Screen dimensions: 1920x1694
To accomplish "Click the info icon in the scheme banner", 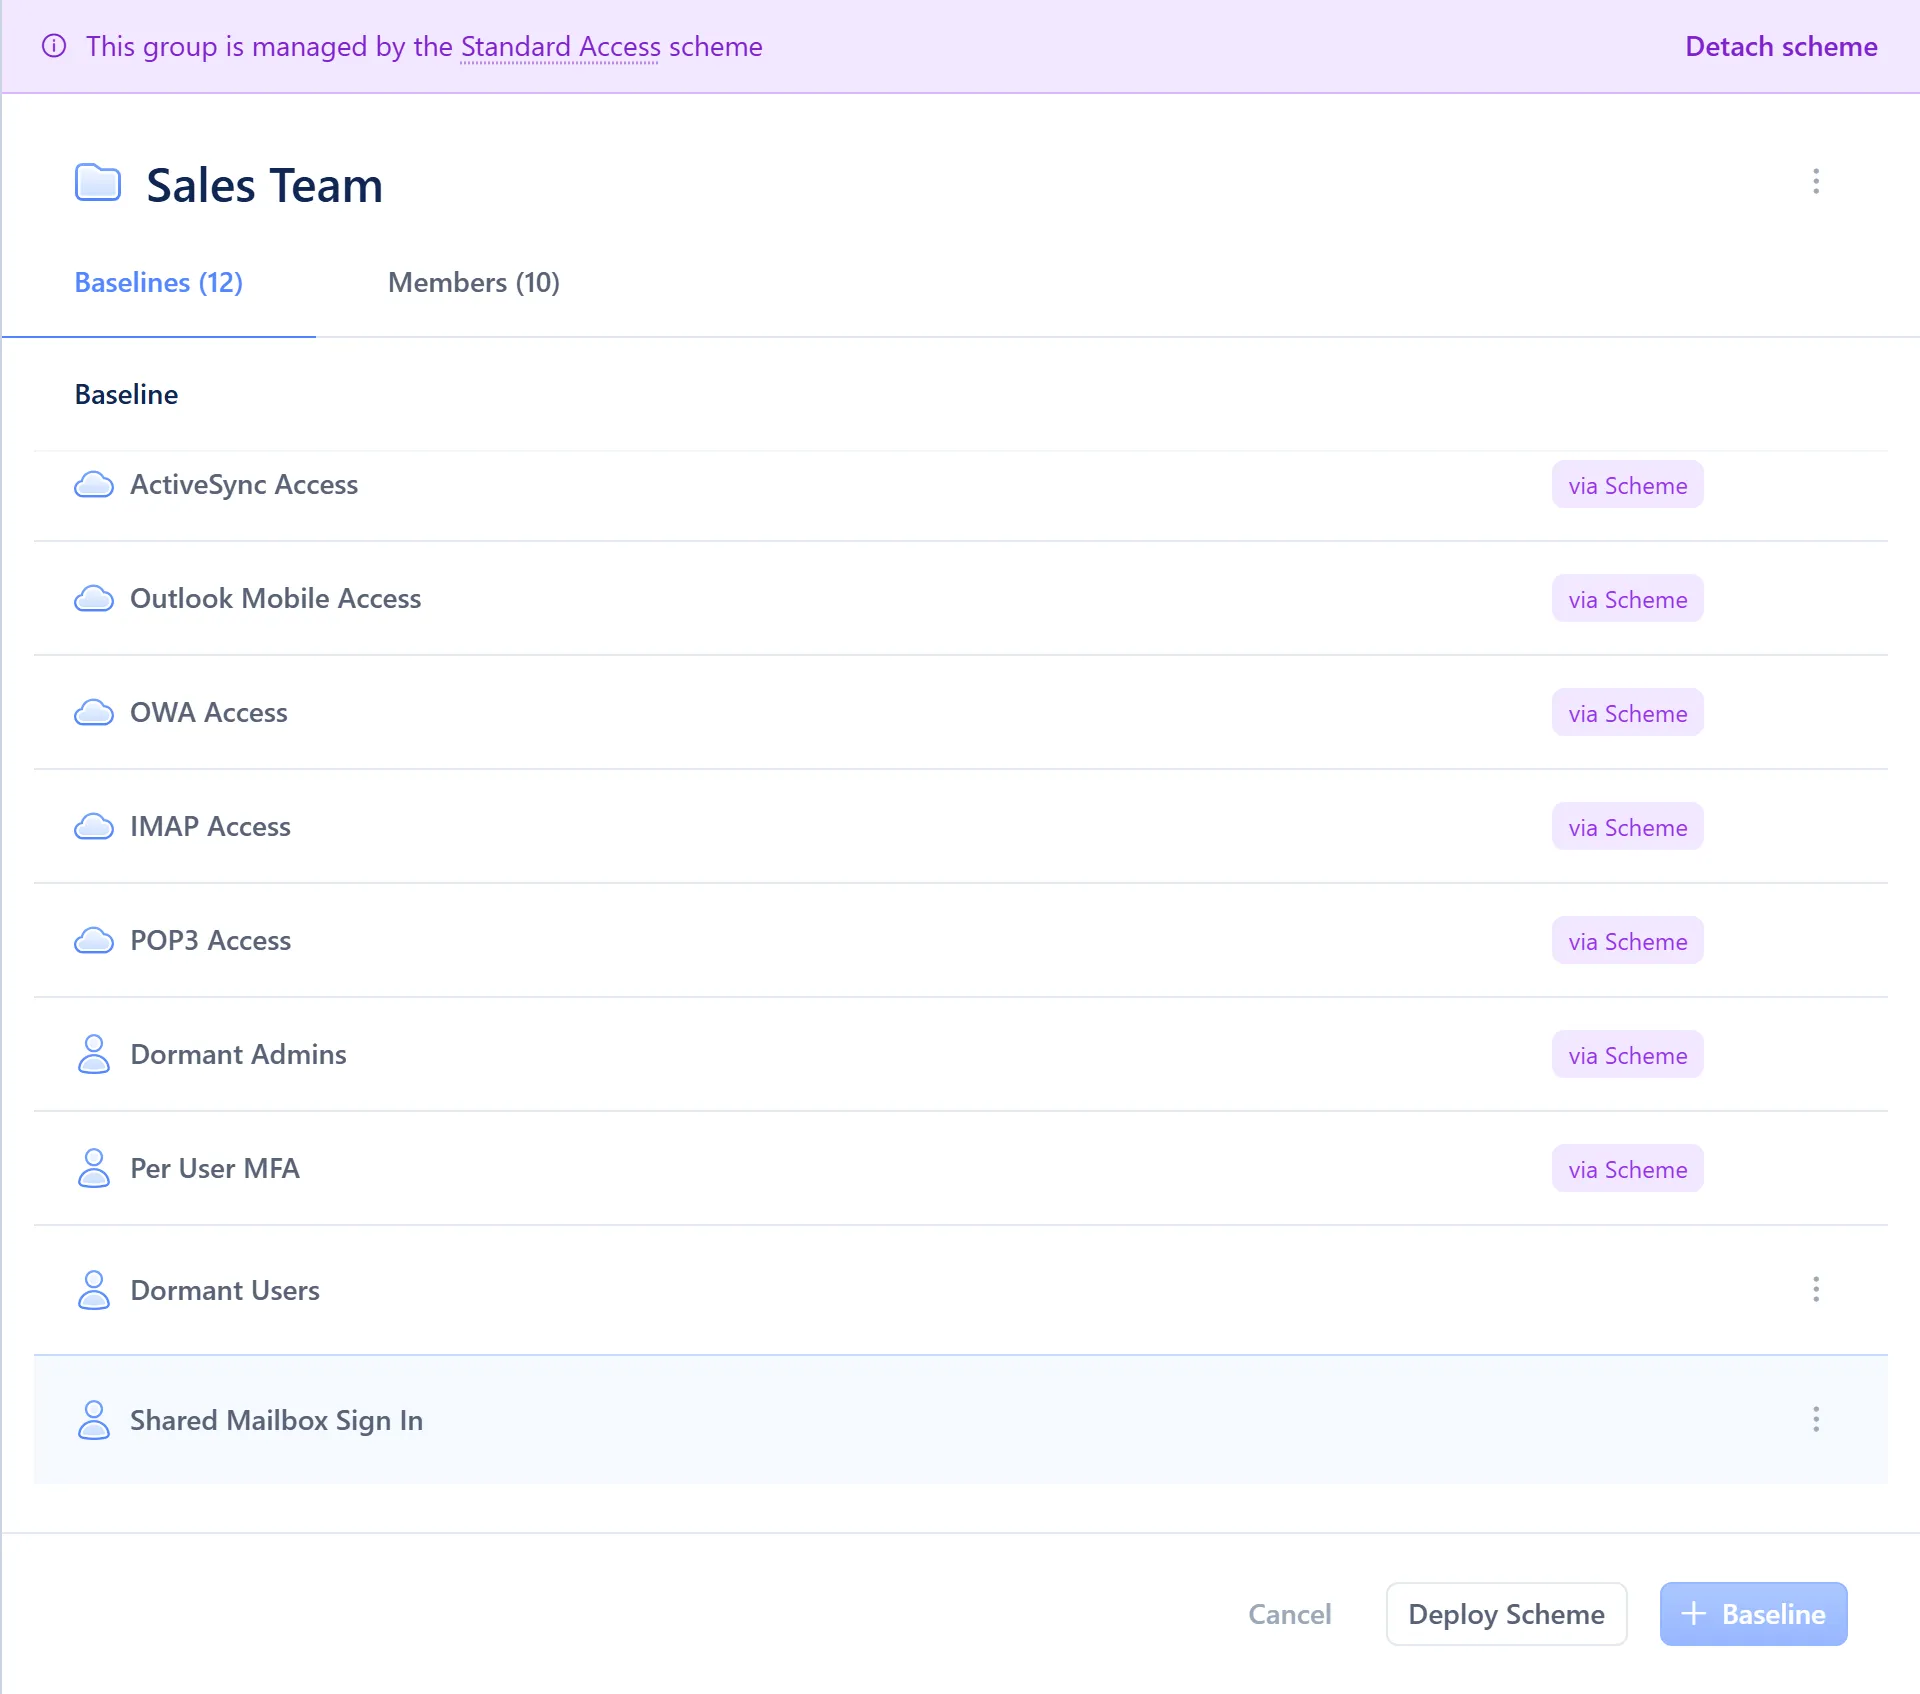I will pos(54,46).
